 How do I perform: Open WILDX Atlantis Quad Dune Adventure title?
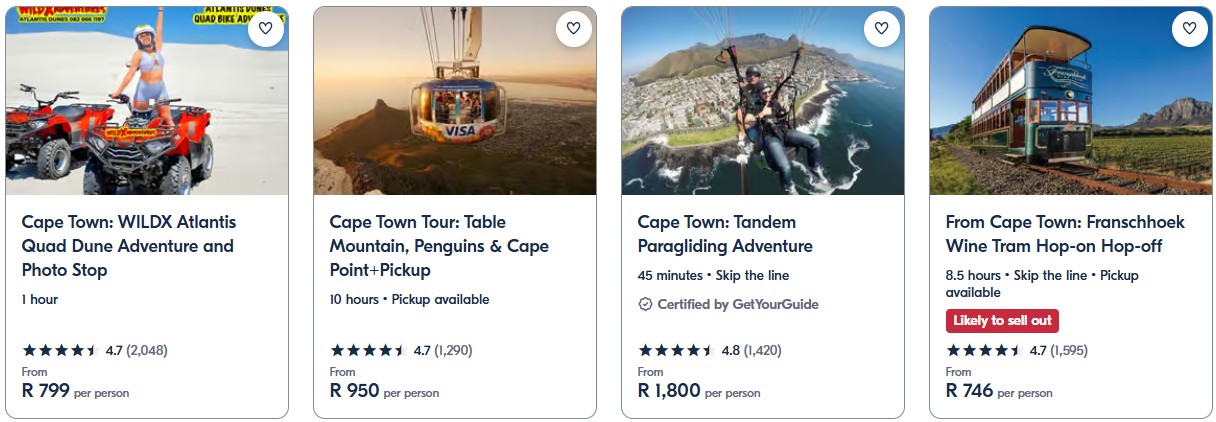pyautogui.click(x=129, y=246)
